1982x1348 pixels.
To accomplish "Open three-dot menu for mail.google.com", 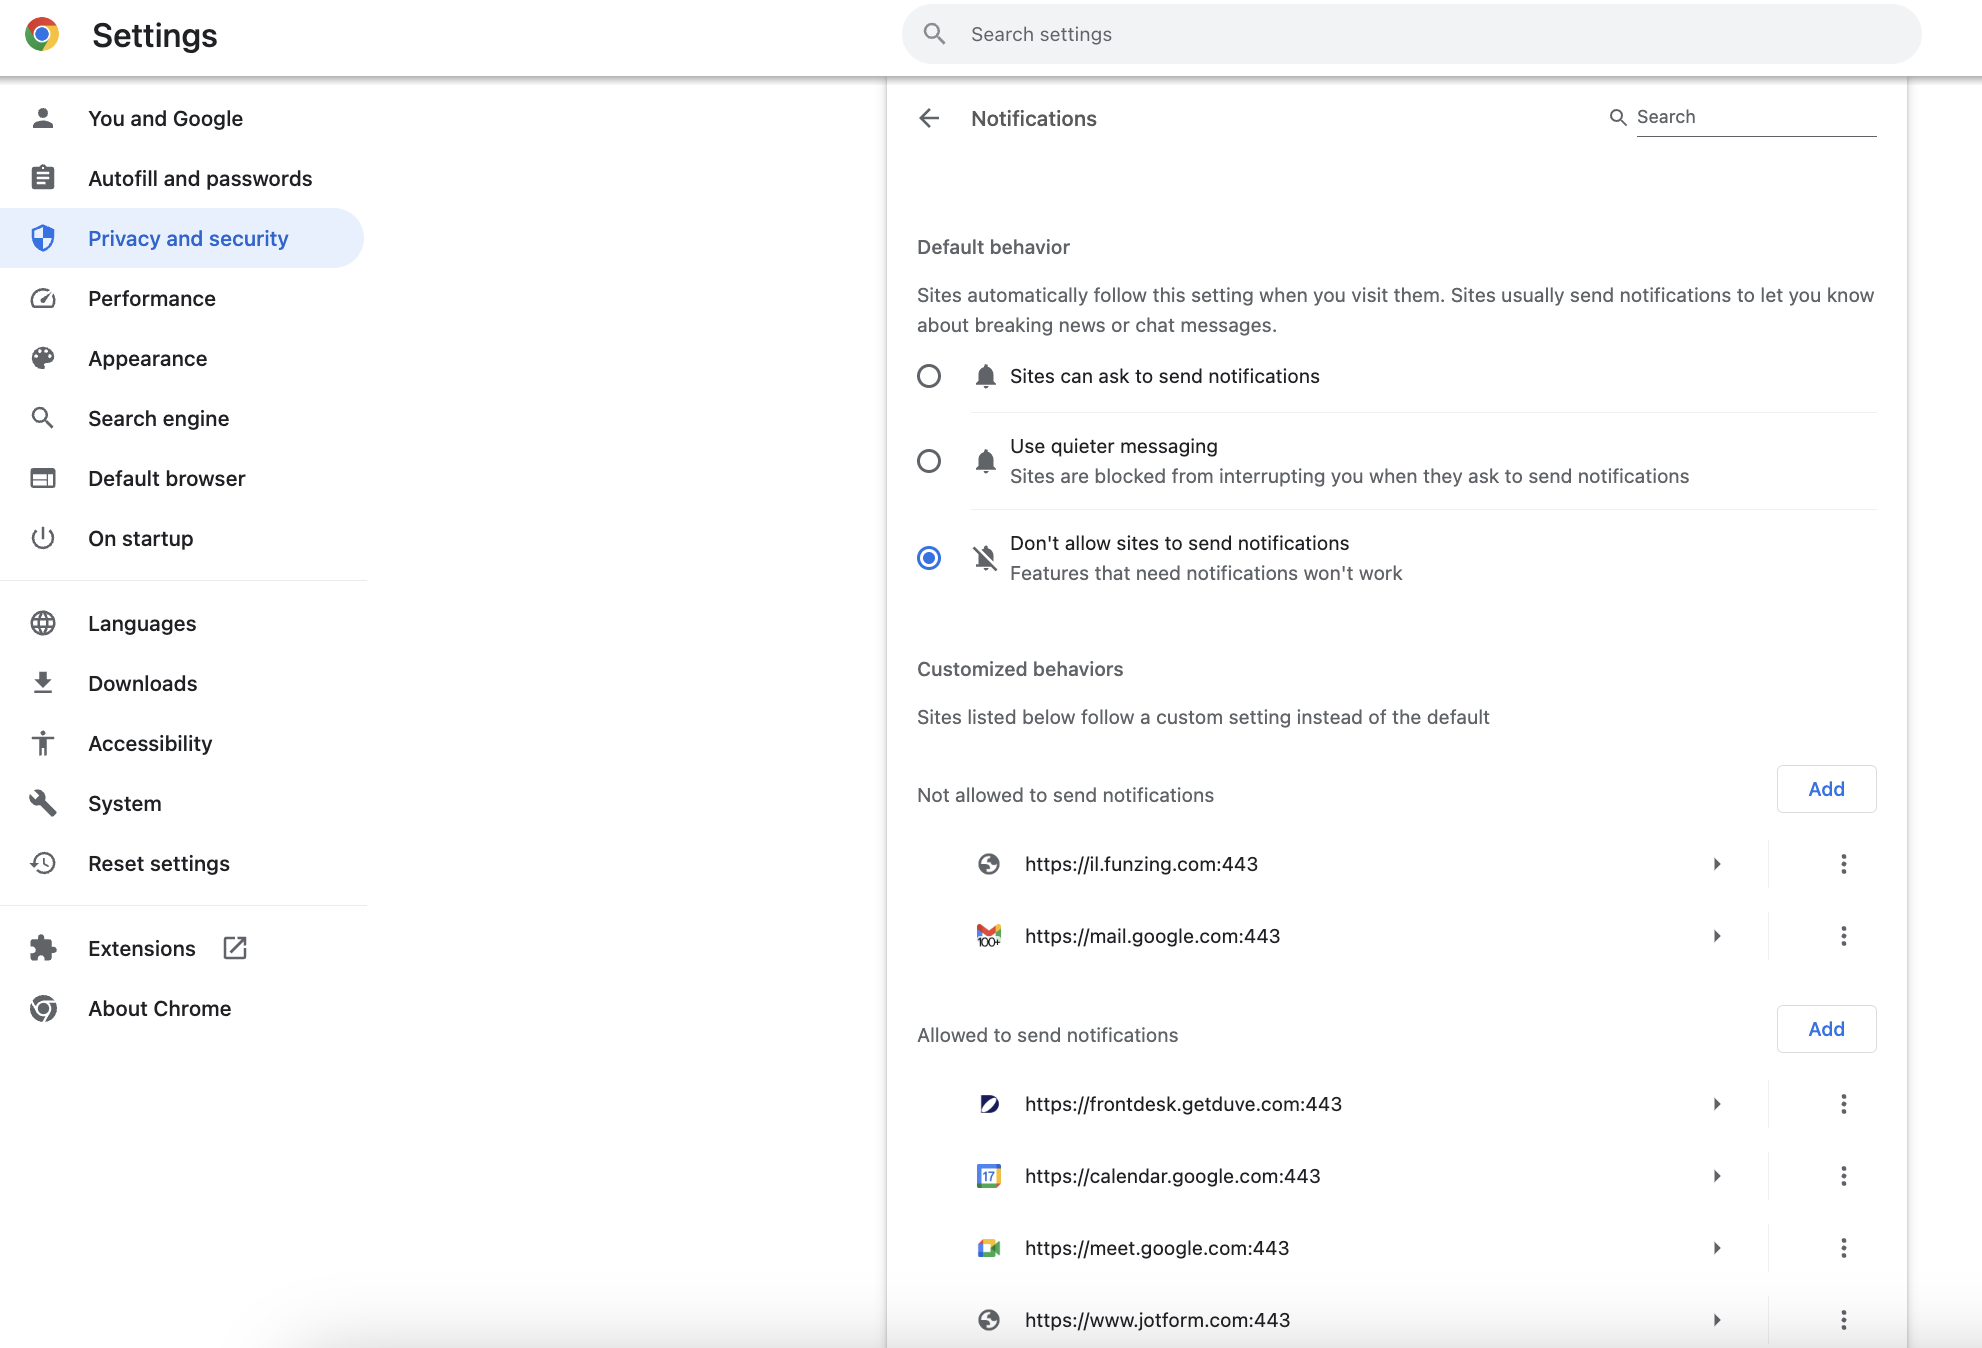I will tap(1843, 936).
